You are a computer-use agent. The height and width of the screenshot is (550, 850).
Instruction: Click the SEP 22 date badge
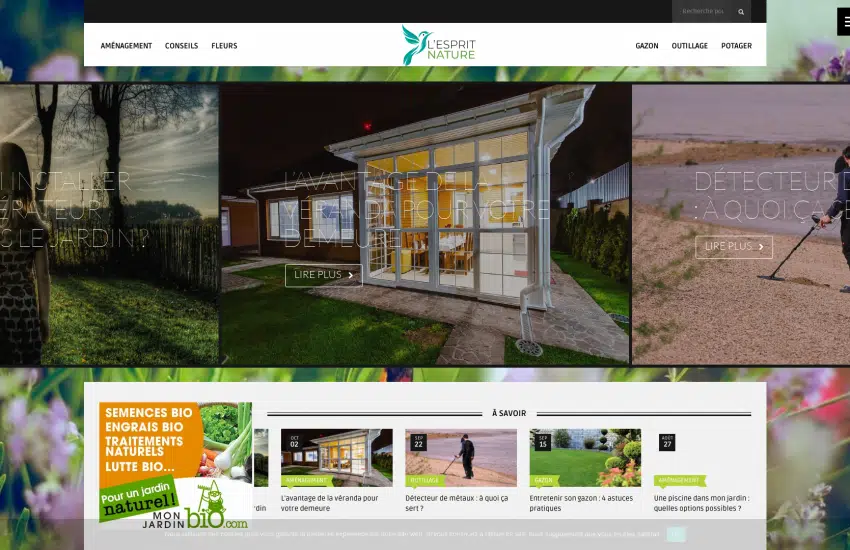418,442
